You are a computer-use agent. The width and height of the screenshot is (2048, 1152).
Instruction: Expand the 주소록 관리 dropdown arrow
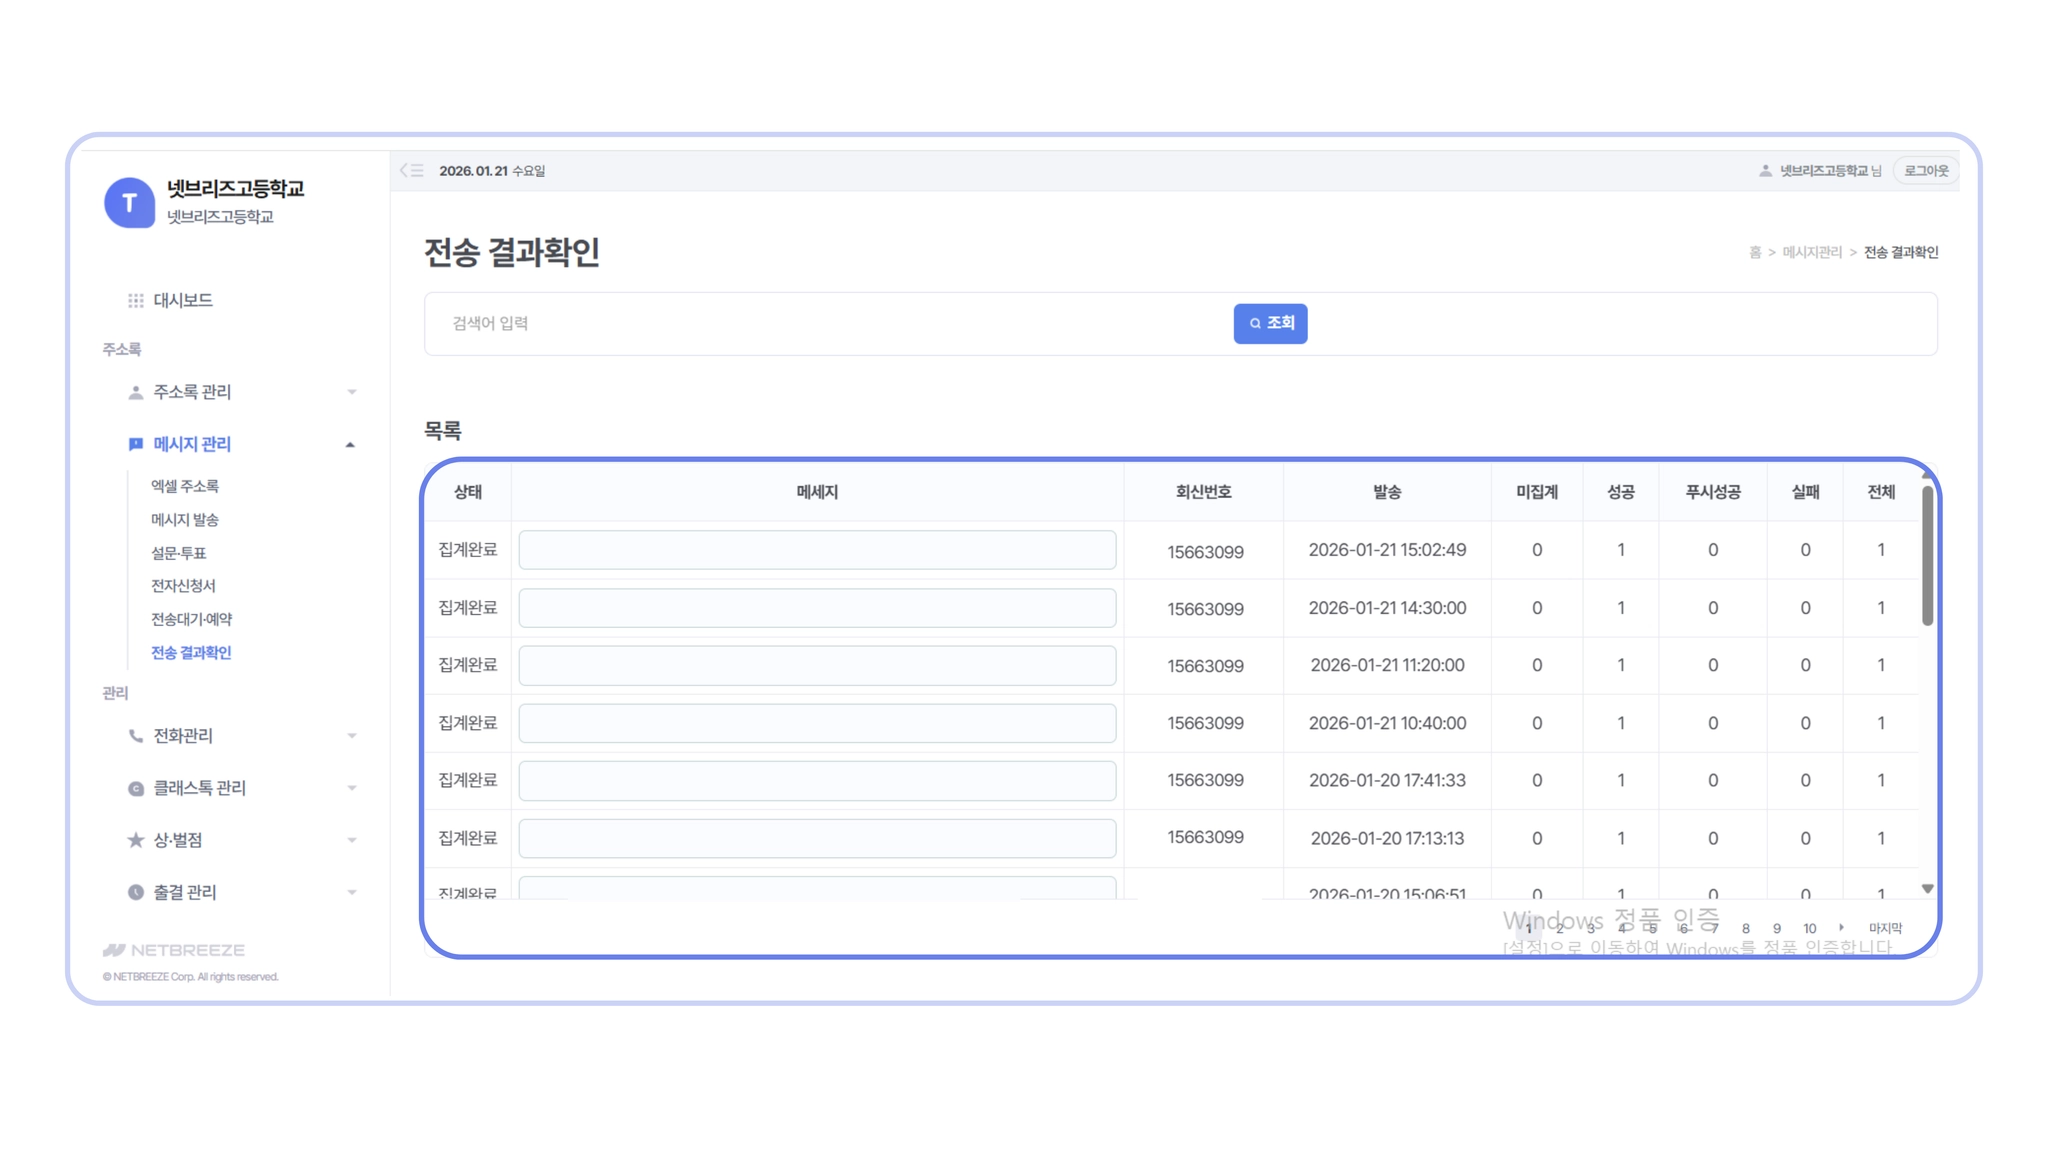(x=351, y=392)
